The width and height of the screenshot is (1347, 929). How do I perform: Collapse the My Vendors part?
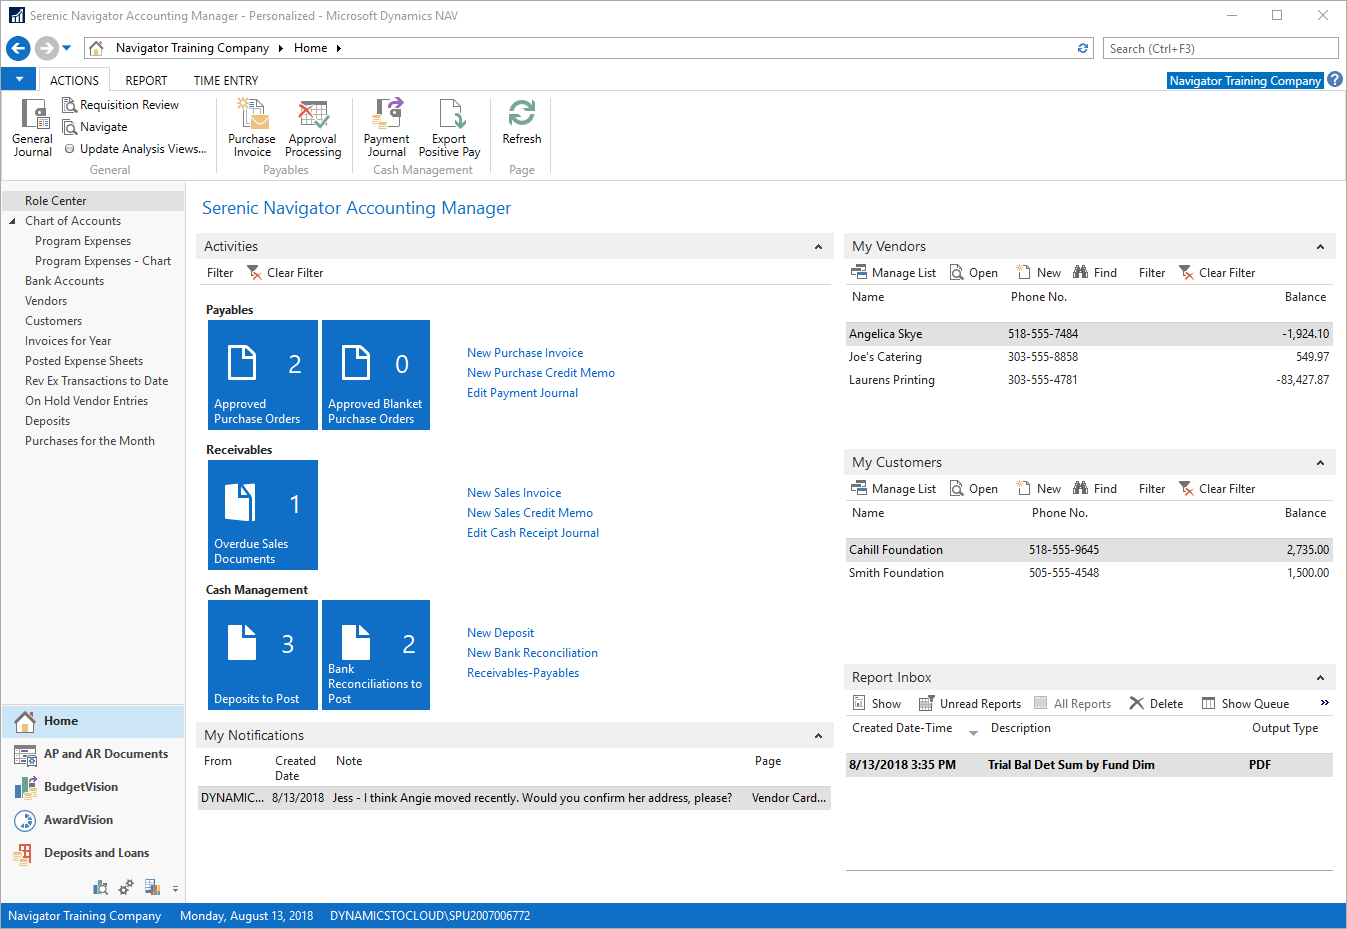[x=1320, y=247]
